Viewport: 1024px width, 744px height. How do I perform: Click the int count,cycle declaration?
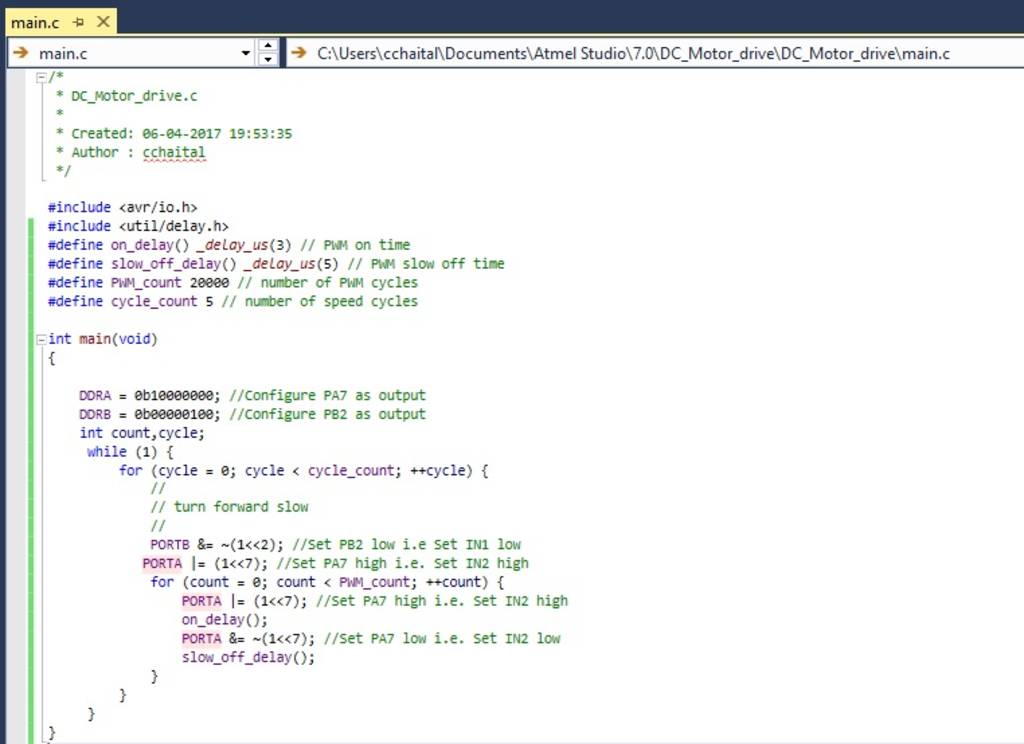142,433
